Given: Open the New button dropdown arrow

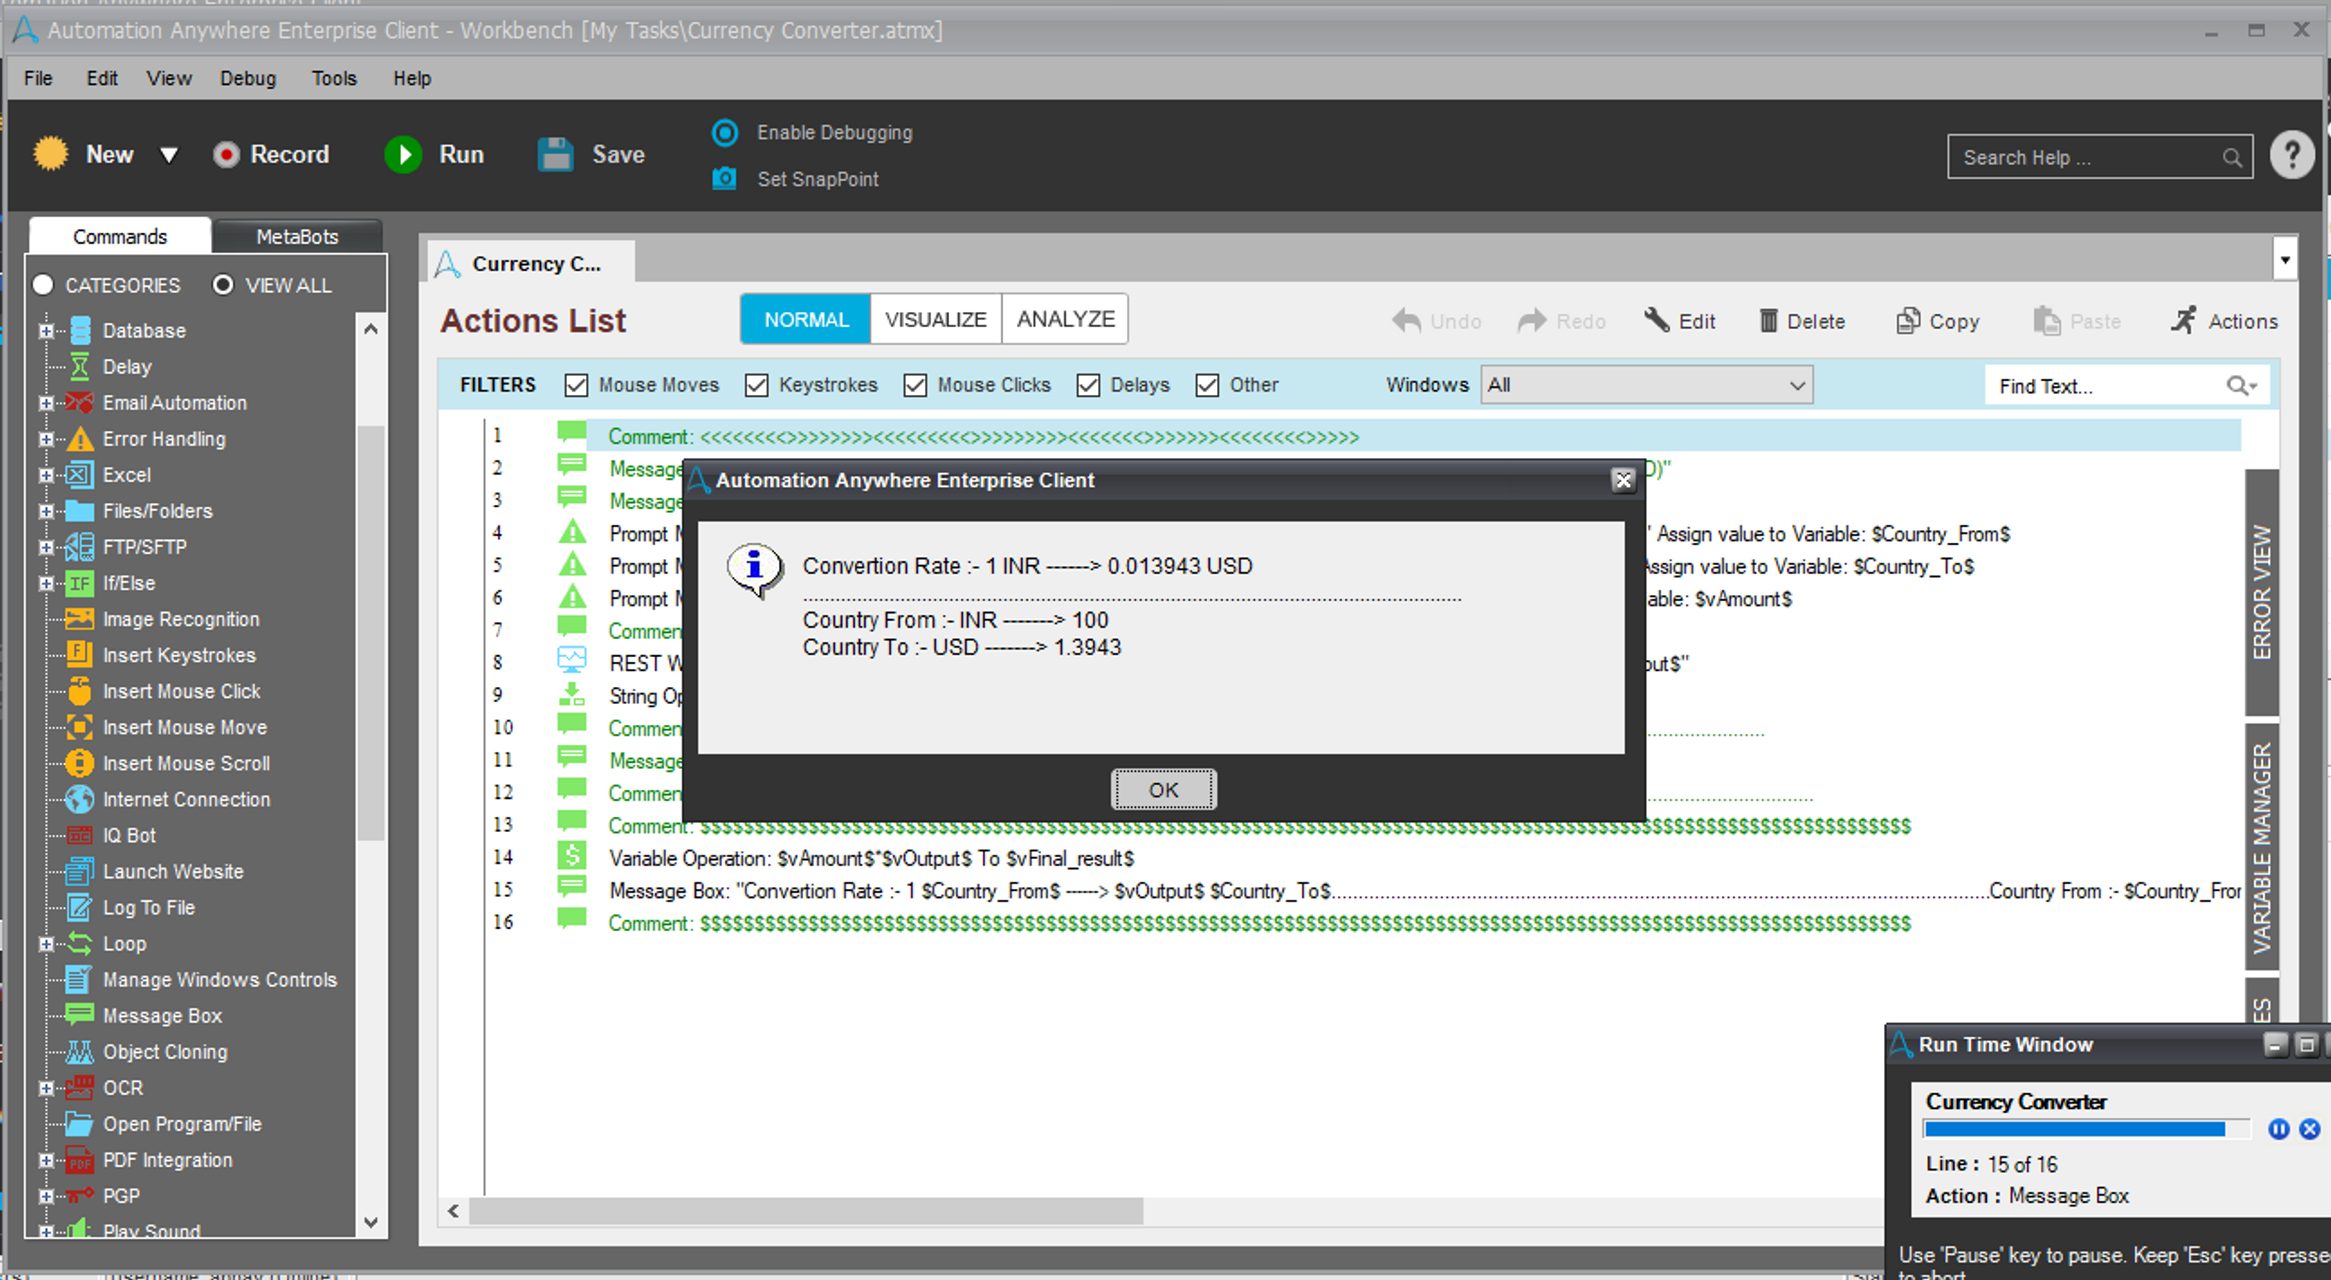Looking at the screenshot, I should tap(169, 155).
